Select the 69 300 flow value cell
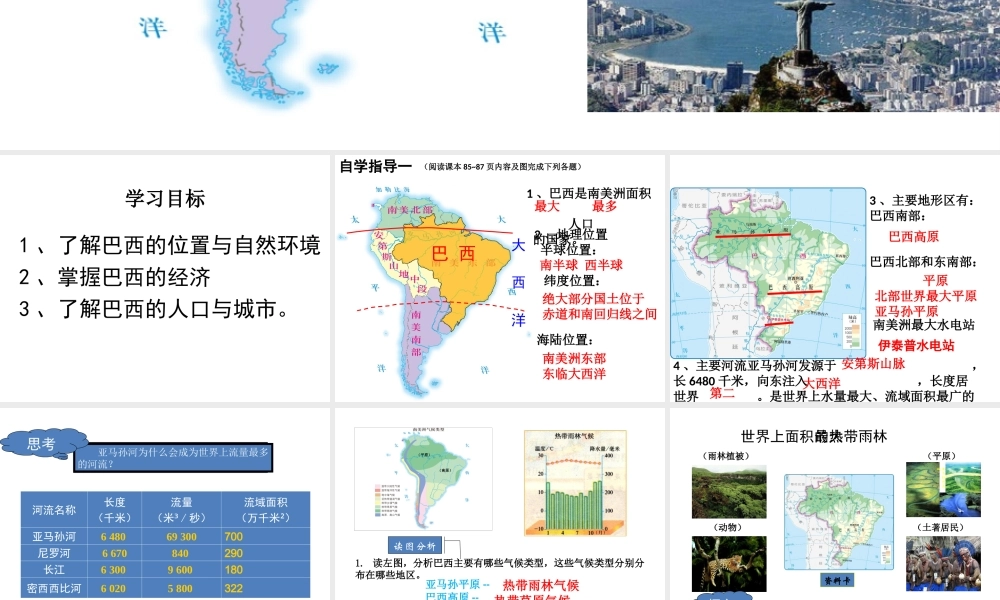Image resolution: width=1000 pixels, height=600 pixels. 181,536
